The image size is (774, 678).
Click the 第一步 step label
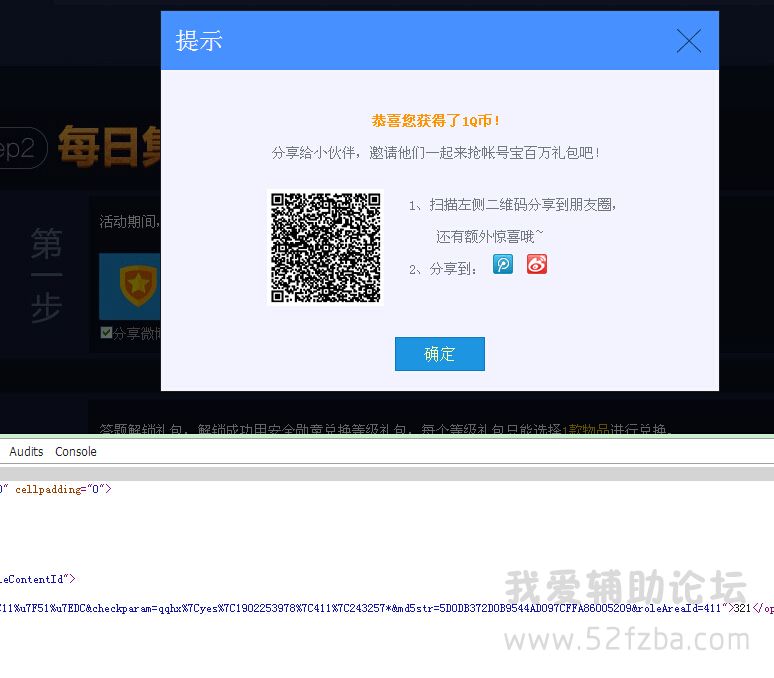point(46,276)
